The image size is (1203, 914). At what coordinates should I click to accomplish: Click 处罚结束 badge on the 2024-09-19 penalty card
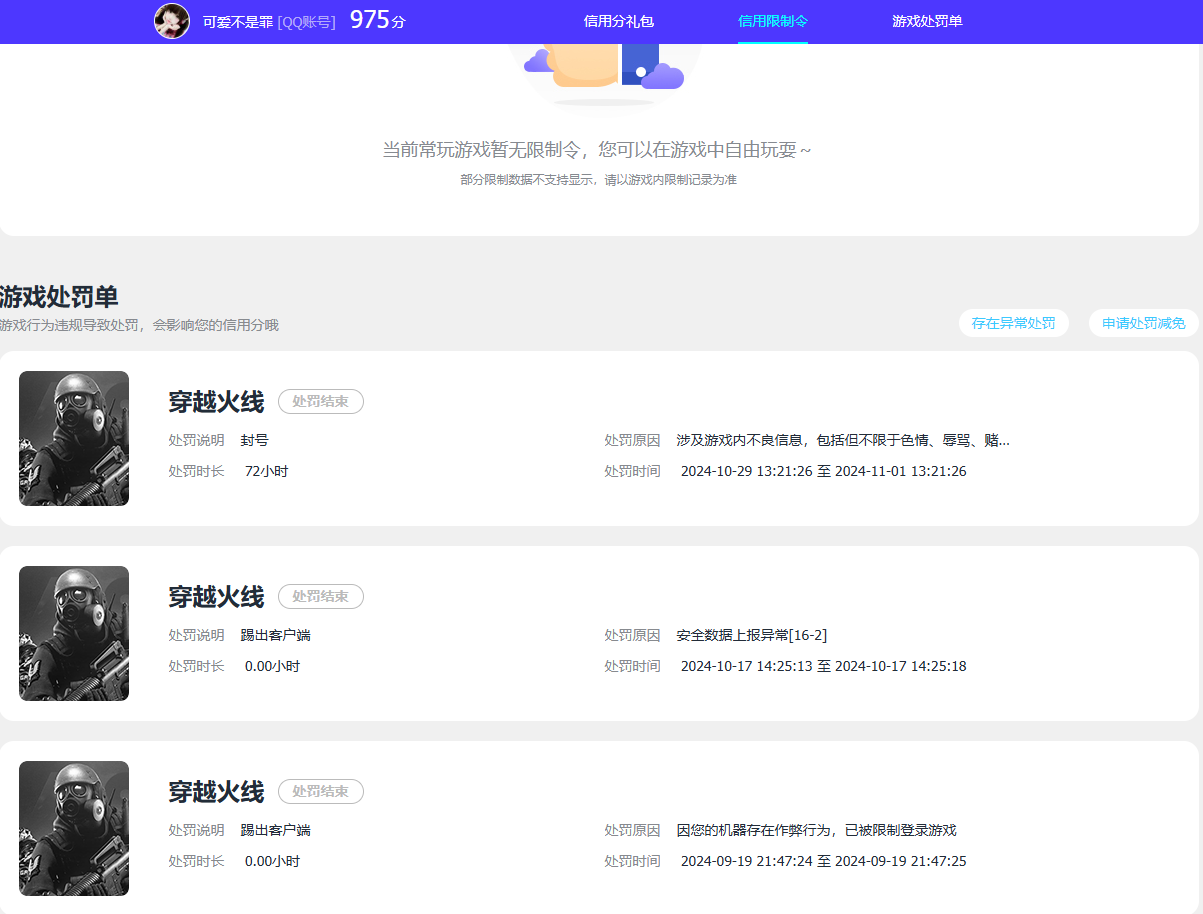point(321,791)
